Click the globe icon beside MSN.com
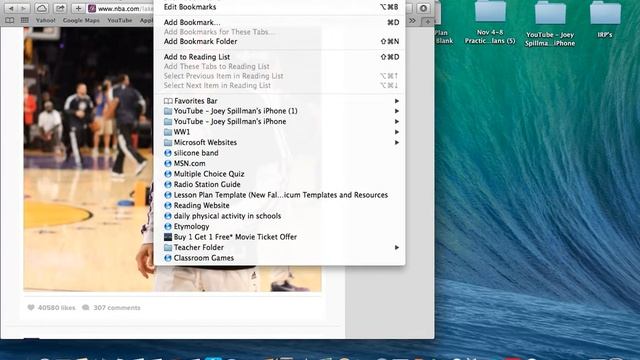Image resolution: width=640 pixels, height=360 pixels. [x=168, y=163]
